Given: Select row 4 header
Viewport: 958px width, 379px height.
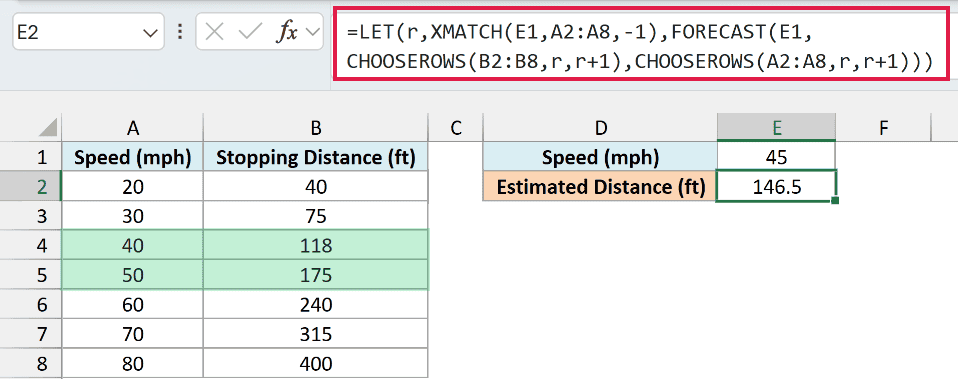Looking at the screenshot, I should [31, 246].
